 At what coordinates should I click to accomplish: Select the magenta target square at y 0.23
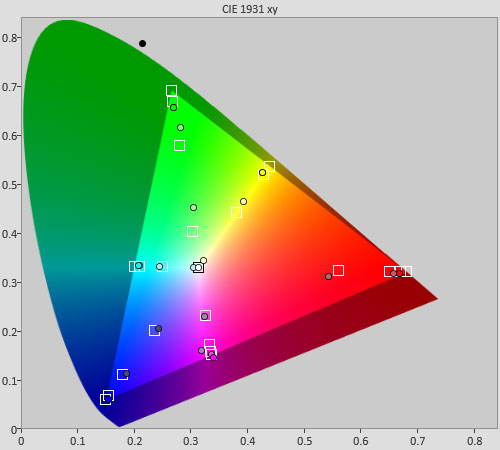[x=205, y=315]
